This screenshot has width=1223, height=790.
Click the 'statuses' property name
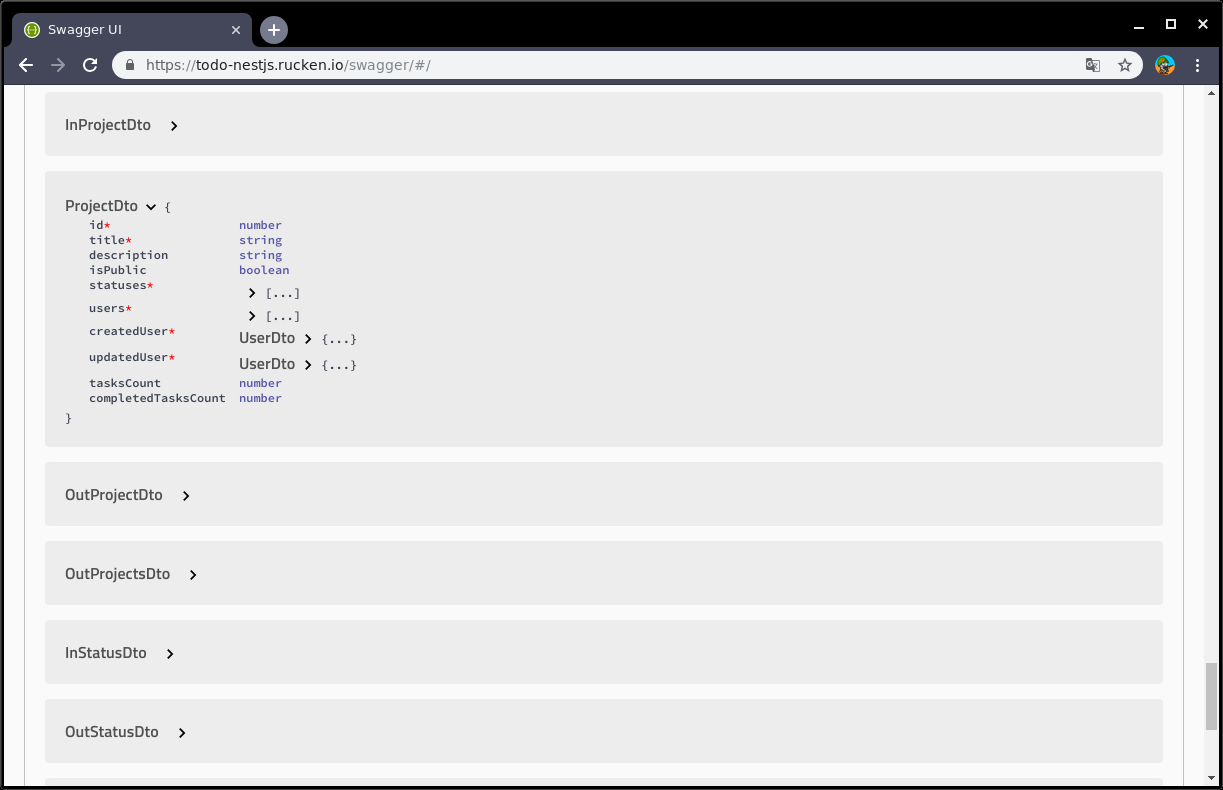click(x=118, y=285)
